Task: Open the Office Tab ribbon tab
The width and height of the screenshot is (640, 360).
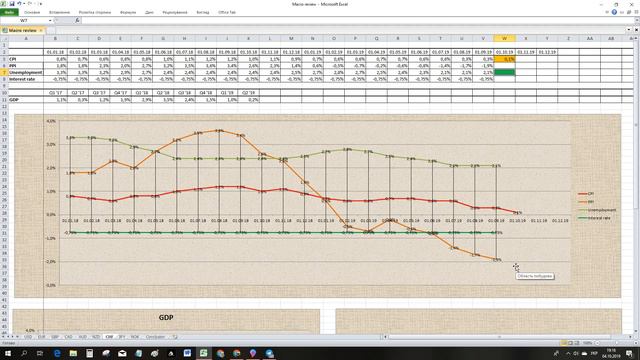Action: tap(227, 12)
